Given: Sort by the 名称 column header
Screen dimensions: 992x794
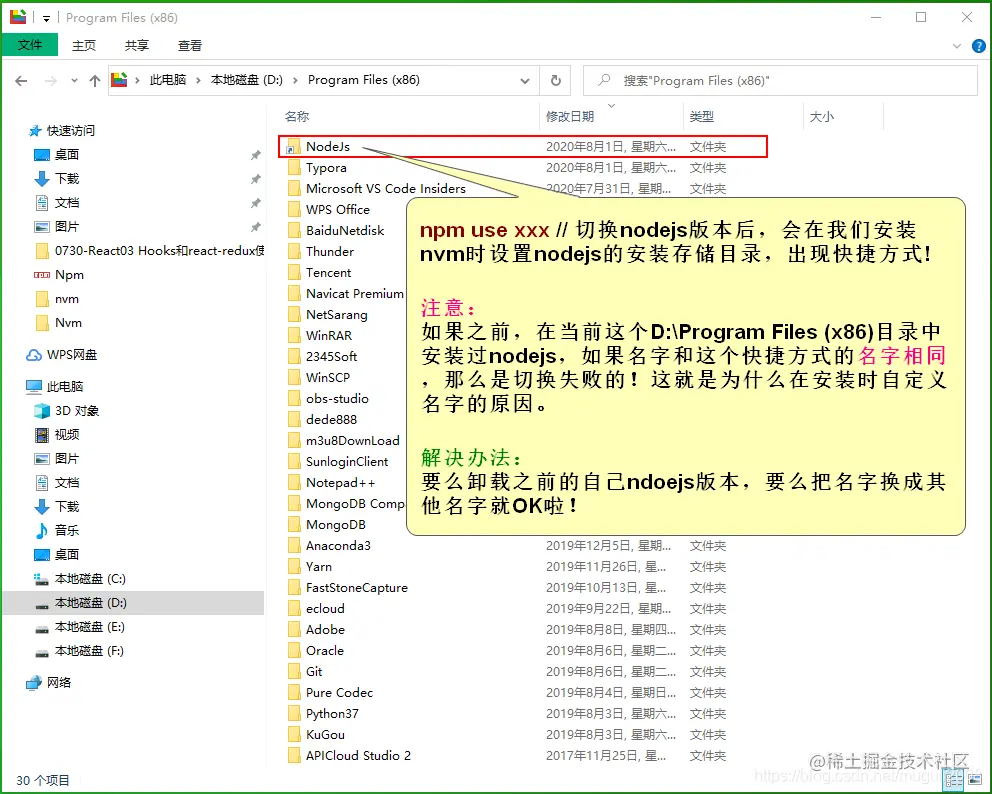Looking at the screenshot, I should coord(297,116).
